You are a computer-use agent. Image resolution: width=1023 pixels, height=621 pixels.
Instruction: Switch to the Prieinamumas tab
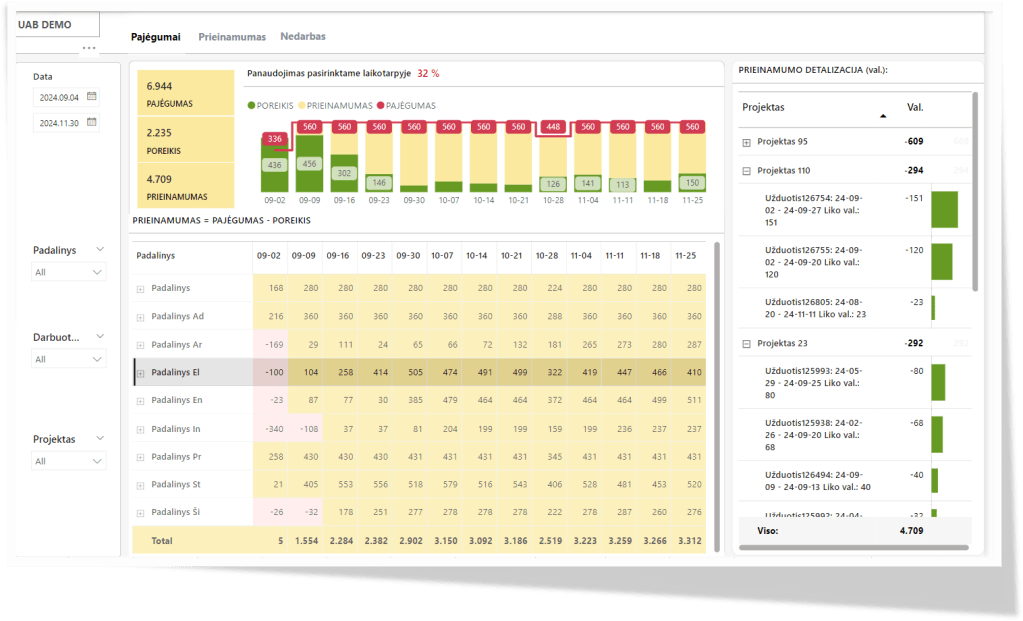(232, 37)
